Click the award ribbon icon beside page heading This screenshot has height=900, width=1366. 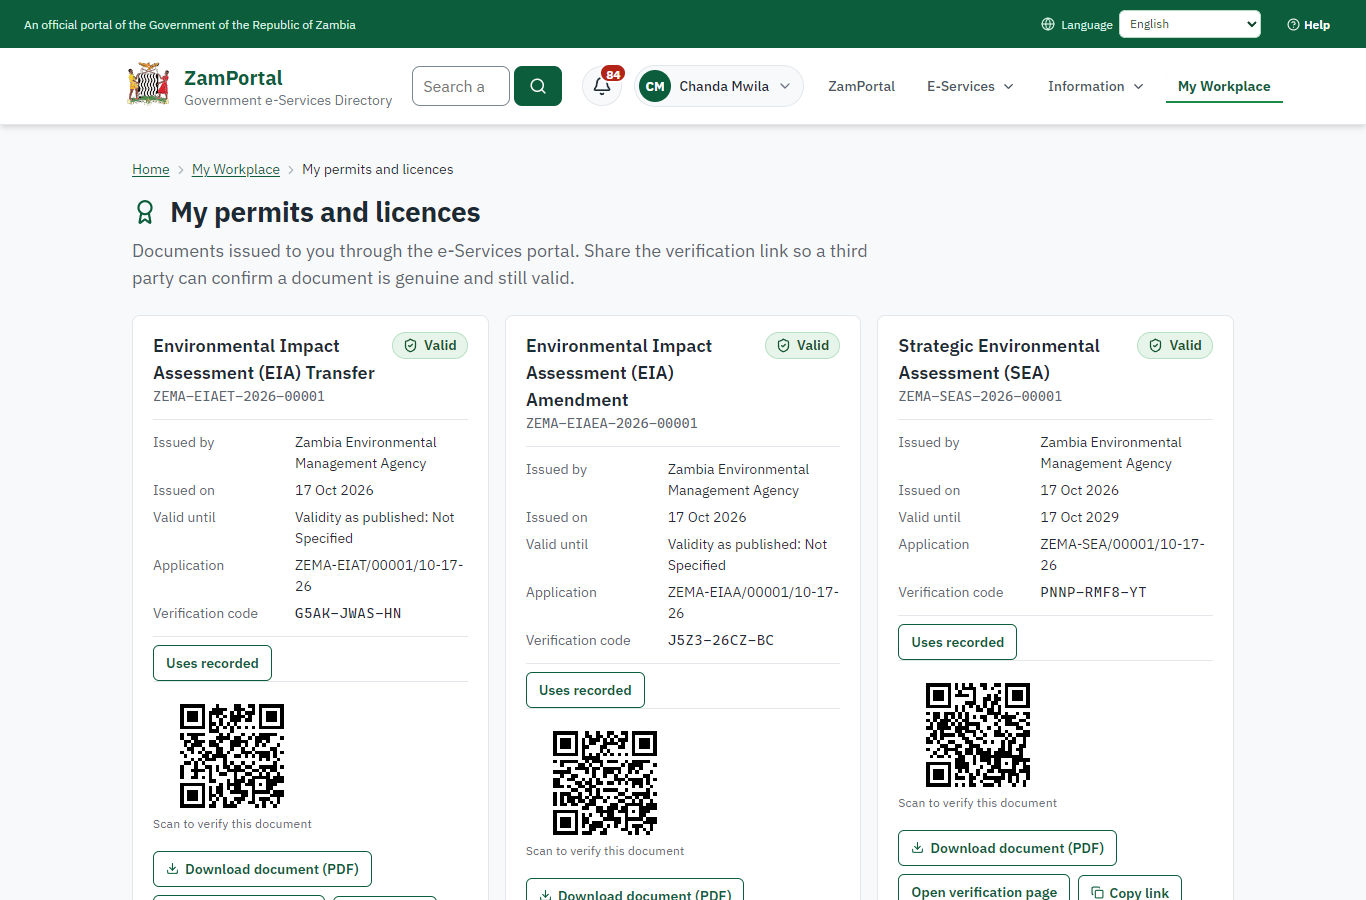coord(145,212)
